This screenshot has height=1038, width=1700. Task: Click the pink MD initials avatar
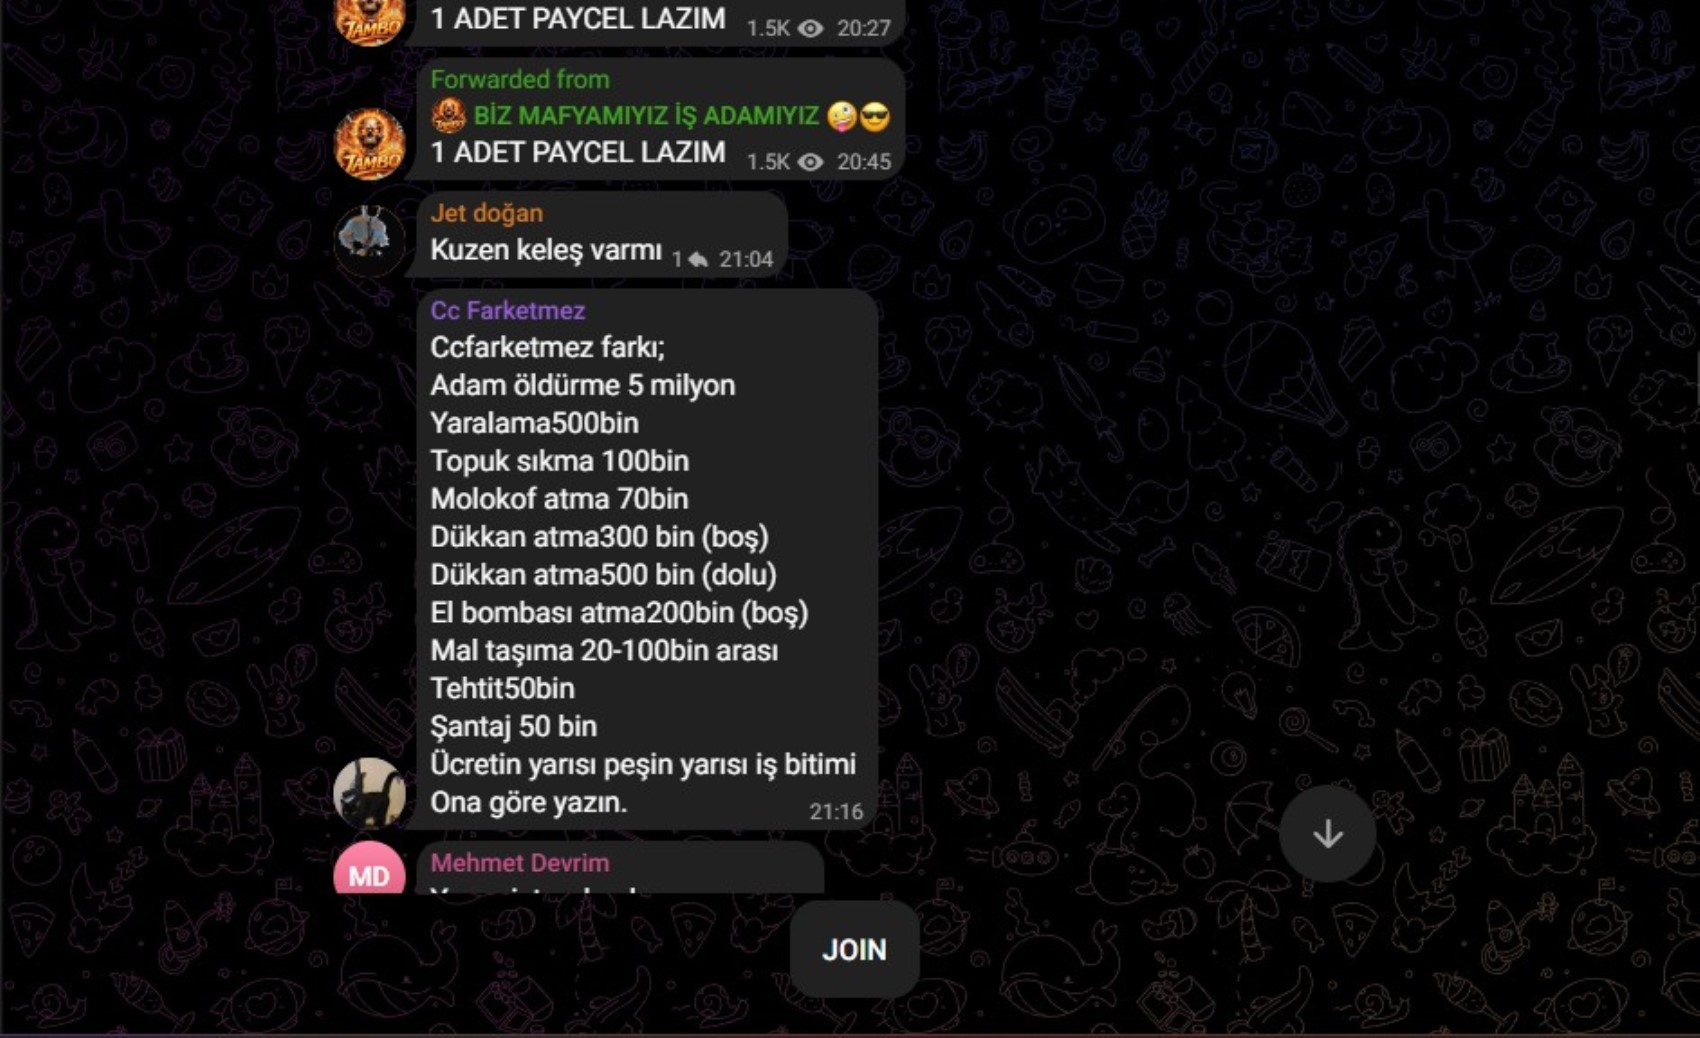(369, 868)
